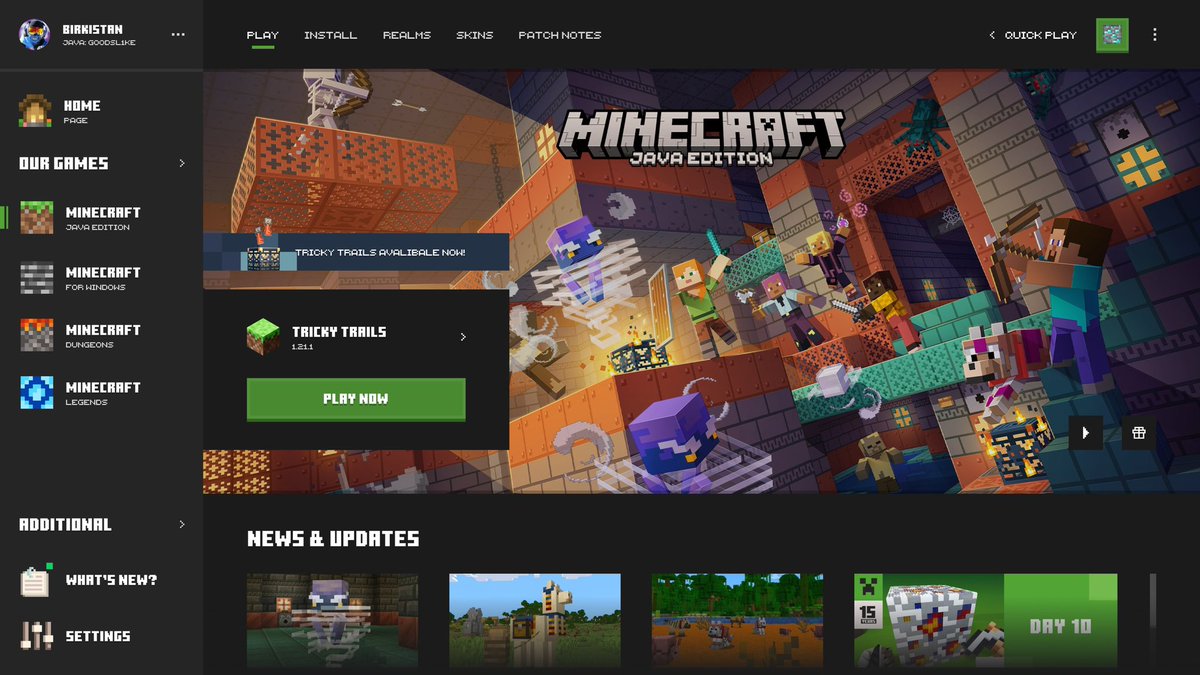Open the swamp wolves news thumbnail
The width and height of the screenshot is (1200, 675).
point(738,620)
